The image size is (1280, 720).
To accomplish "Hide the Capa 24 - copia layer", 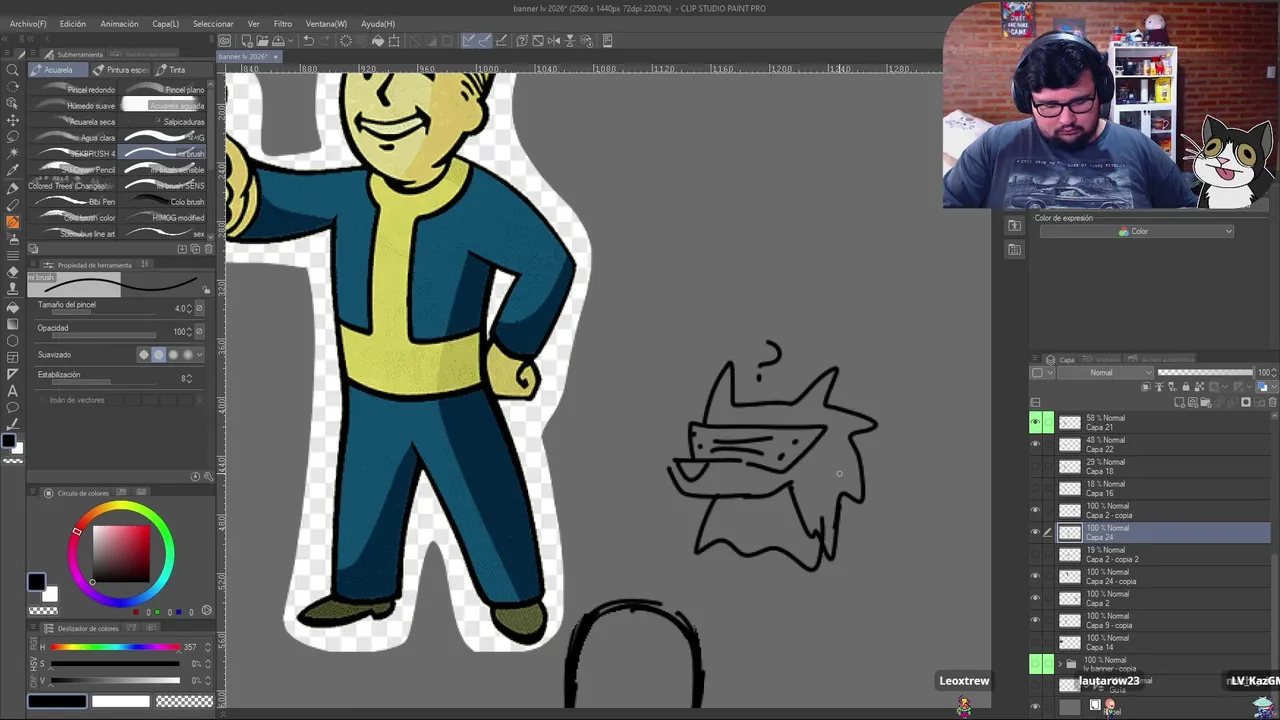I will click(x=1035, y=577).
